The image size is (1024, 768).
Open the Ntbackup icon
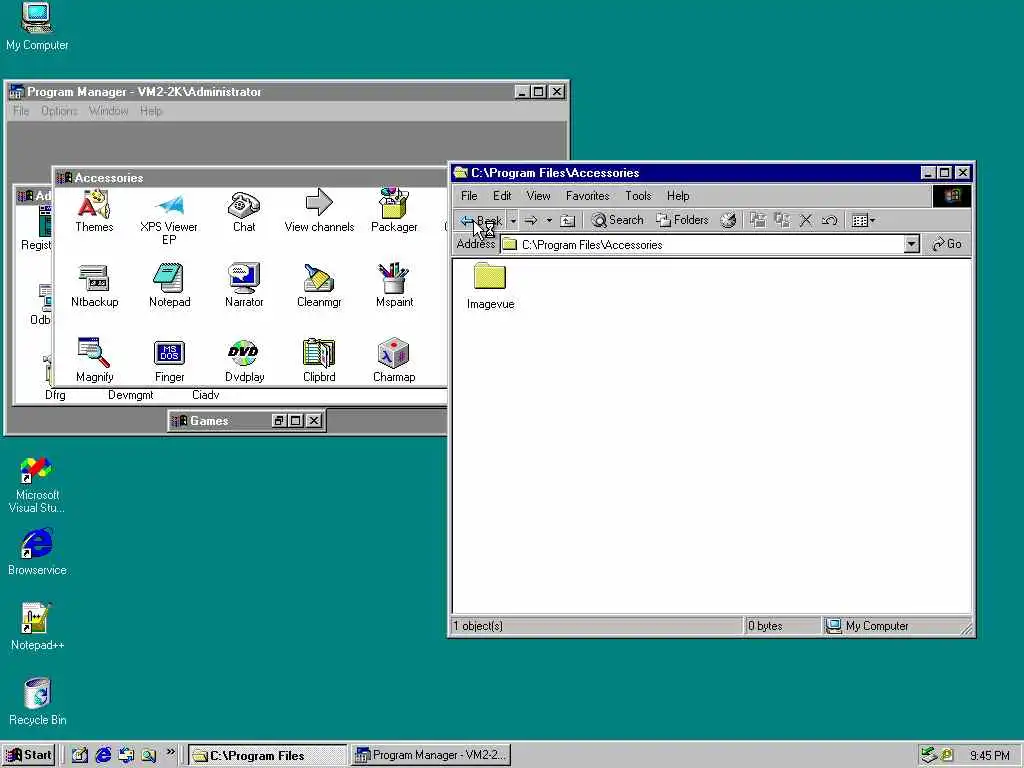94,285
